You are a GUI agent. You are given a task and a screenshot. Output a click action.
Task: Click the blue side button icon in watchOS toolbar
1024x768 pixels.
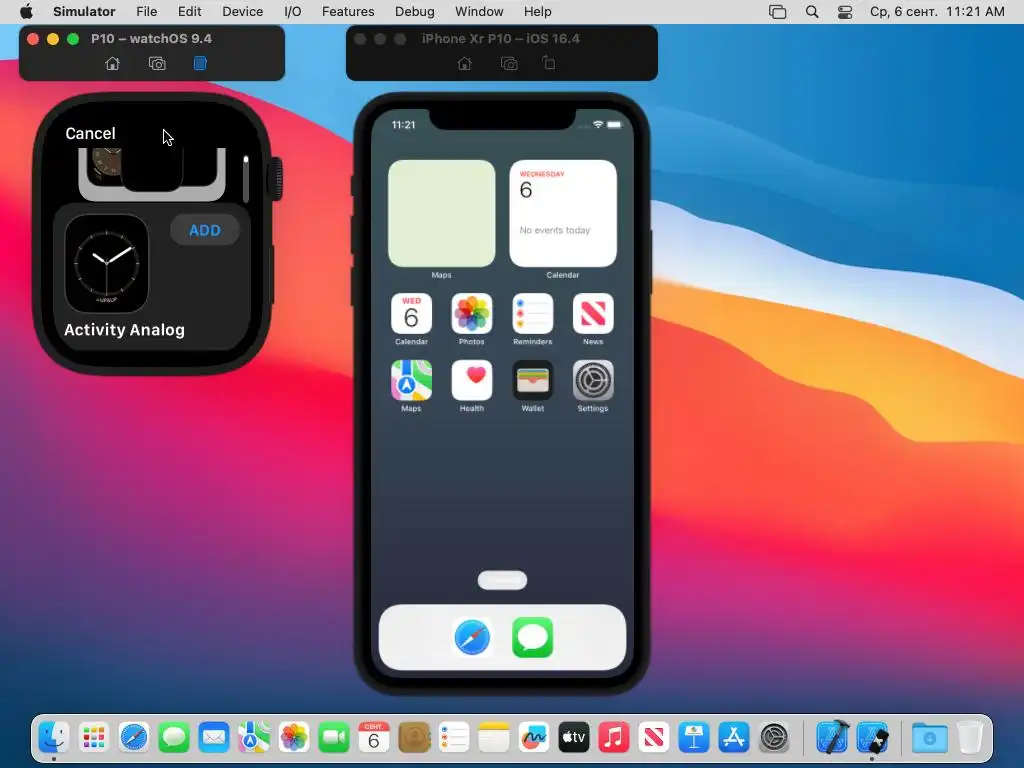(x=200, y=63)
